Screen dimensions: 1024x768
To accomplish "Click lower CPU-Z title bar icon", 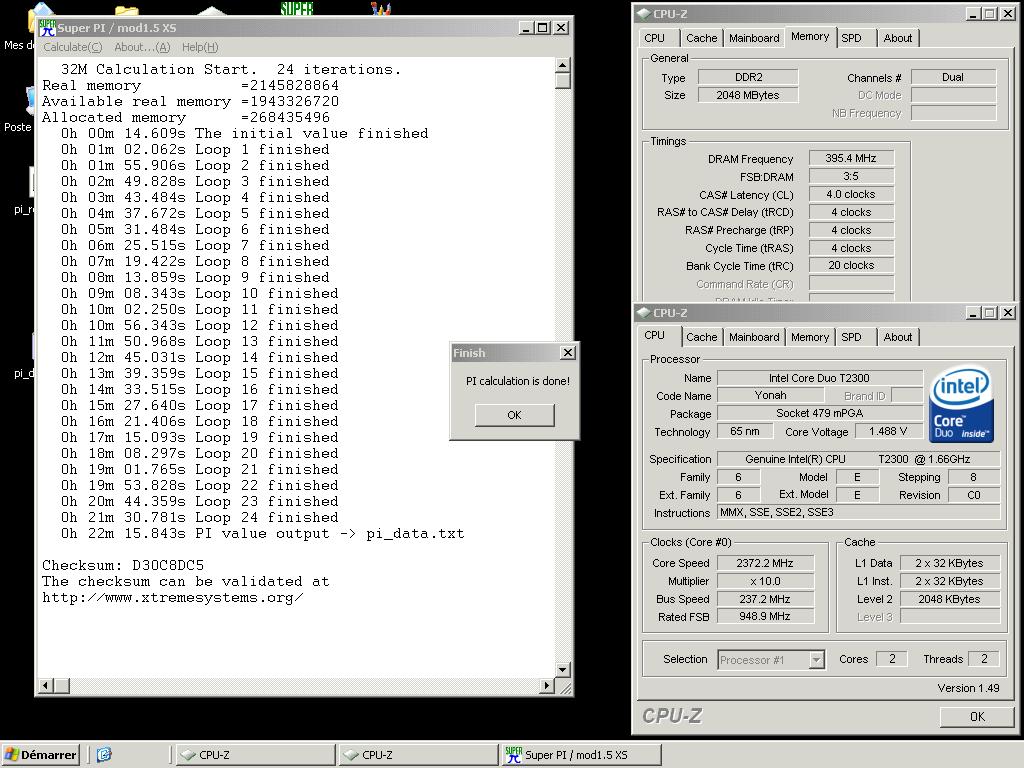I will [x=644, y=313].
